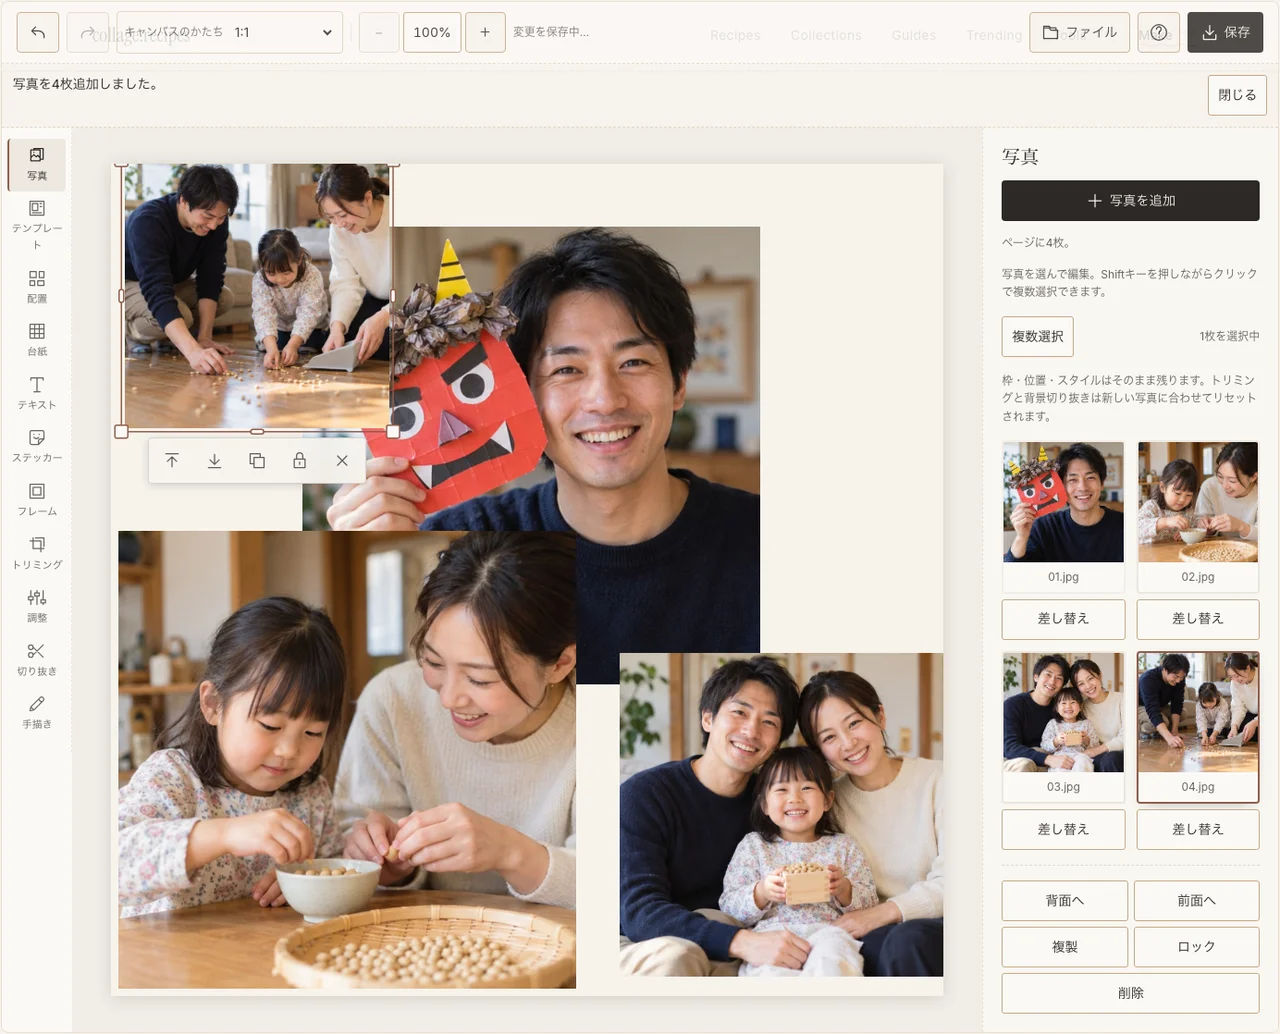Viewport: 1280px width, 1034px height.
Task: Click the 写真を追加 add photos button
Action: (x=1131, y=201)
